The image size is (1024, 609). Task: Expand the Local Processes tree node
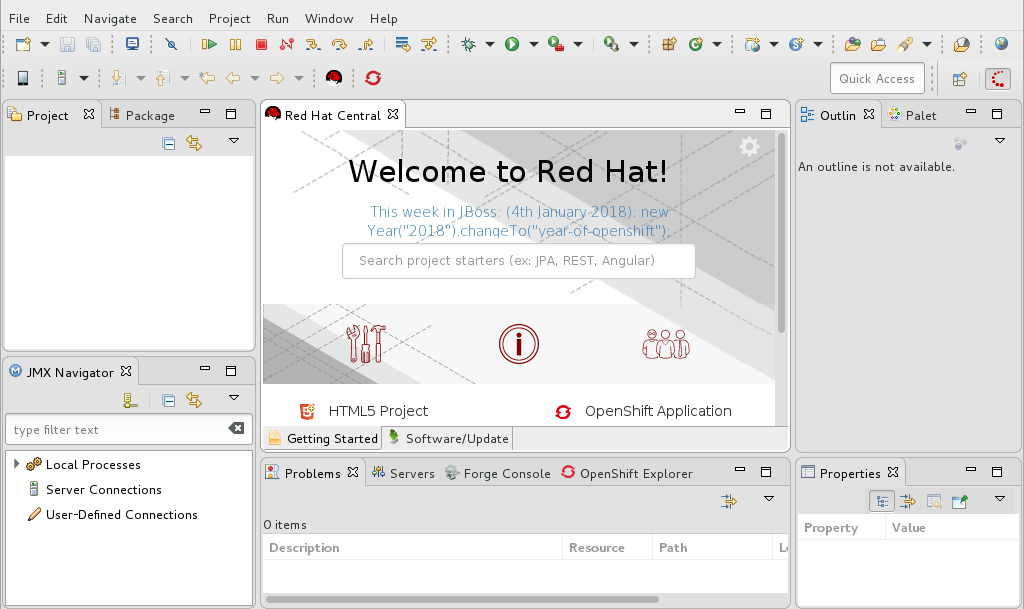tap(17, 464)
